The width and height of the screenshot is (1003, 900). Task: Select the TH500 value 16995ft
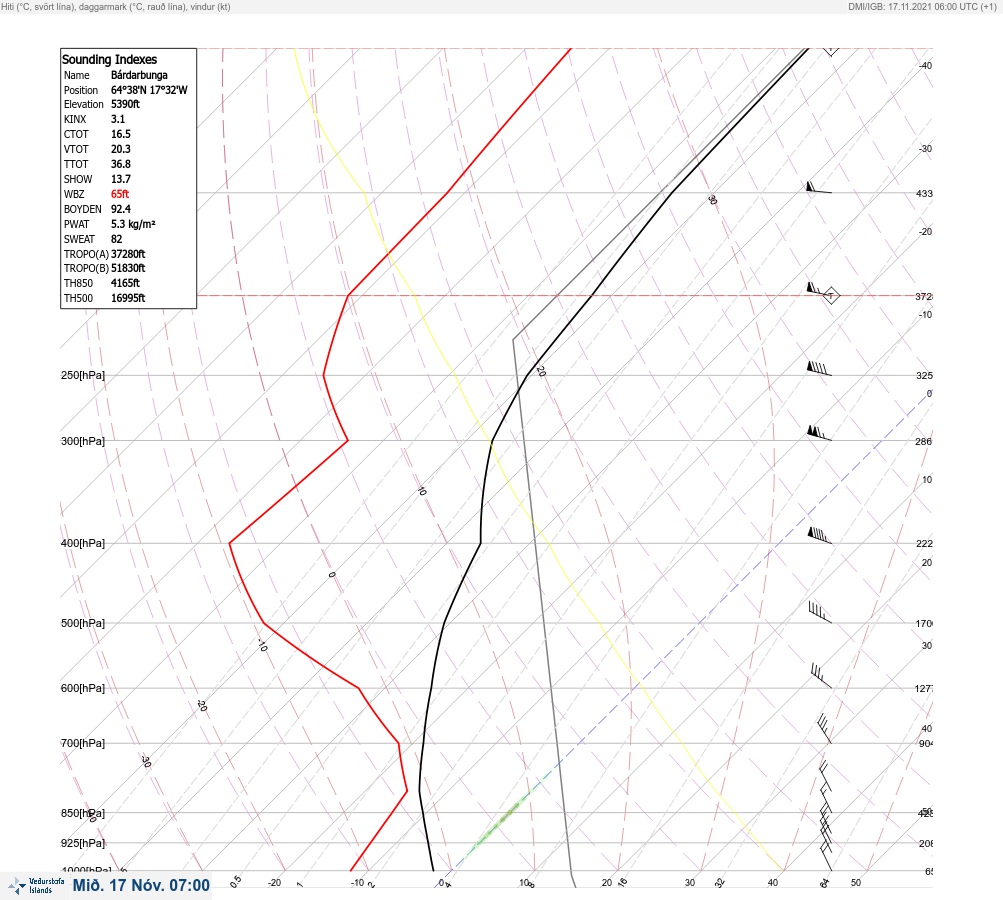point(128,298)
